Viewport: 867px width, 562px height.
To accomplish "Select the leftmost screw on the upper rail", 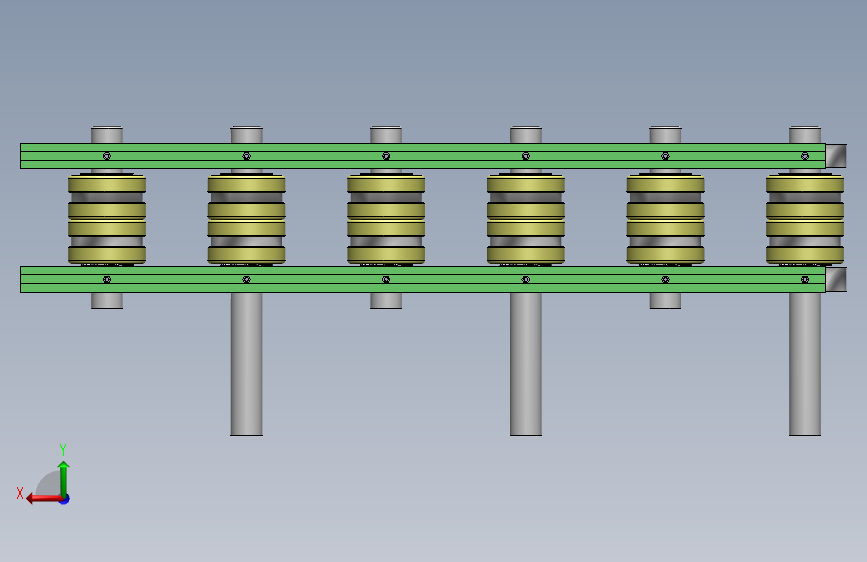I will 107,156.
